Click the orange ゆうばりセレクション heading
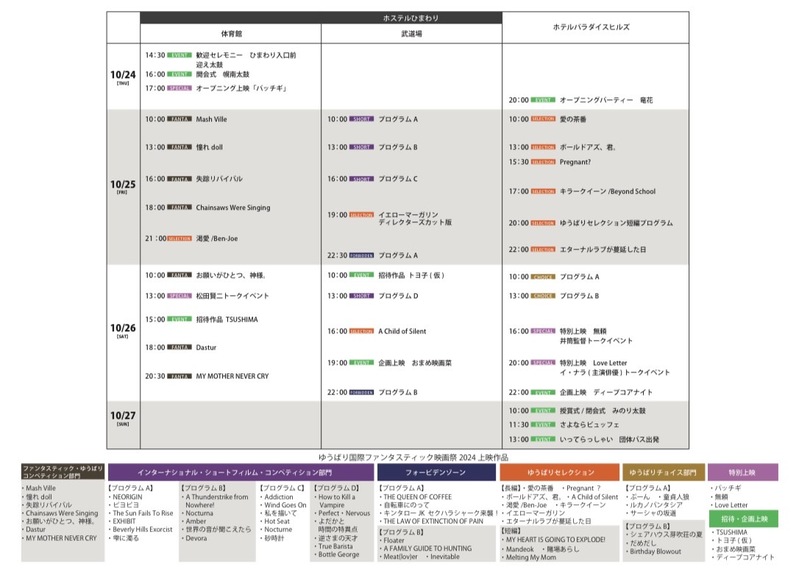Viewport: 799px width, 572px height. point(560,472)
